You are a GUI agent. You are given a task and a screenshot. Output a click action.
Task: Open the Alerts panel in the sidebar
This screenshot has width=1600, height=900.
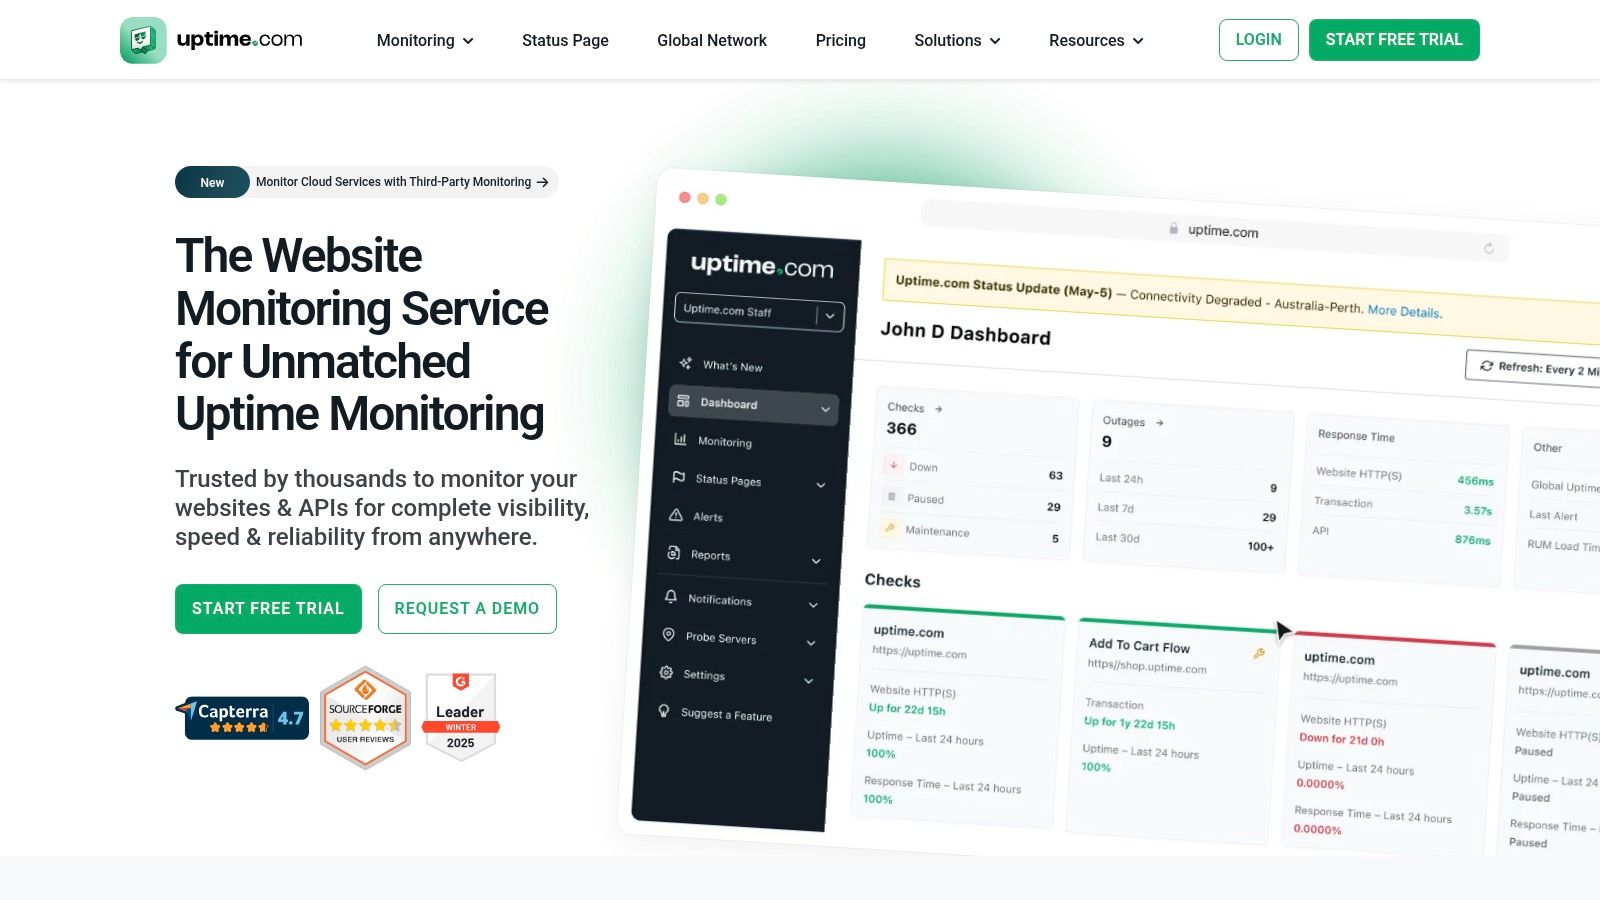coord(710,516)
